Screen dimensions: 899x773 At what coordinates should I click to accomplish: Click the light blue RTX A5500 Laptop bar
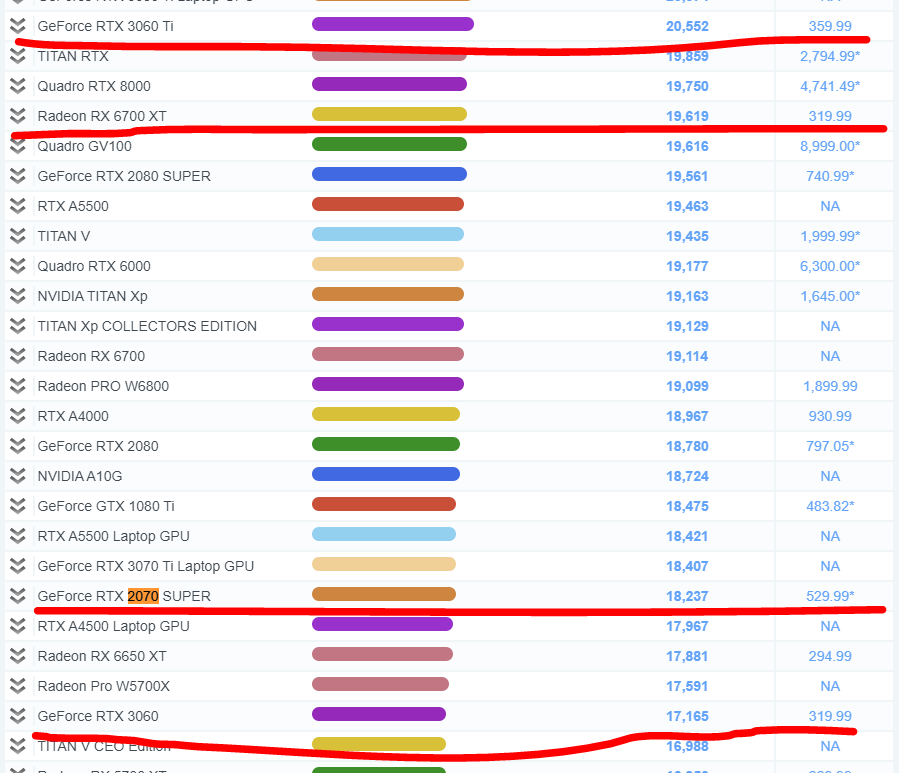tap(384, 534)
